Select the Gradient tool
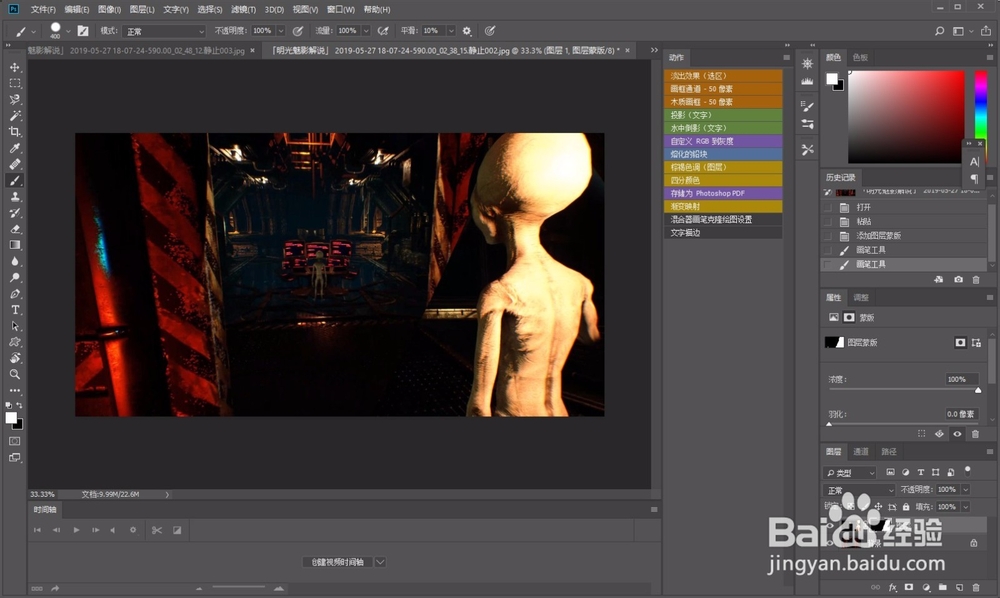This screenshot has width=1000, height=598. pos(15,245)
